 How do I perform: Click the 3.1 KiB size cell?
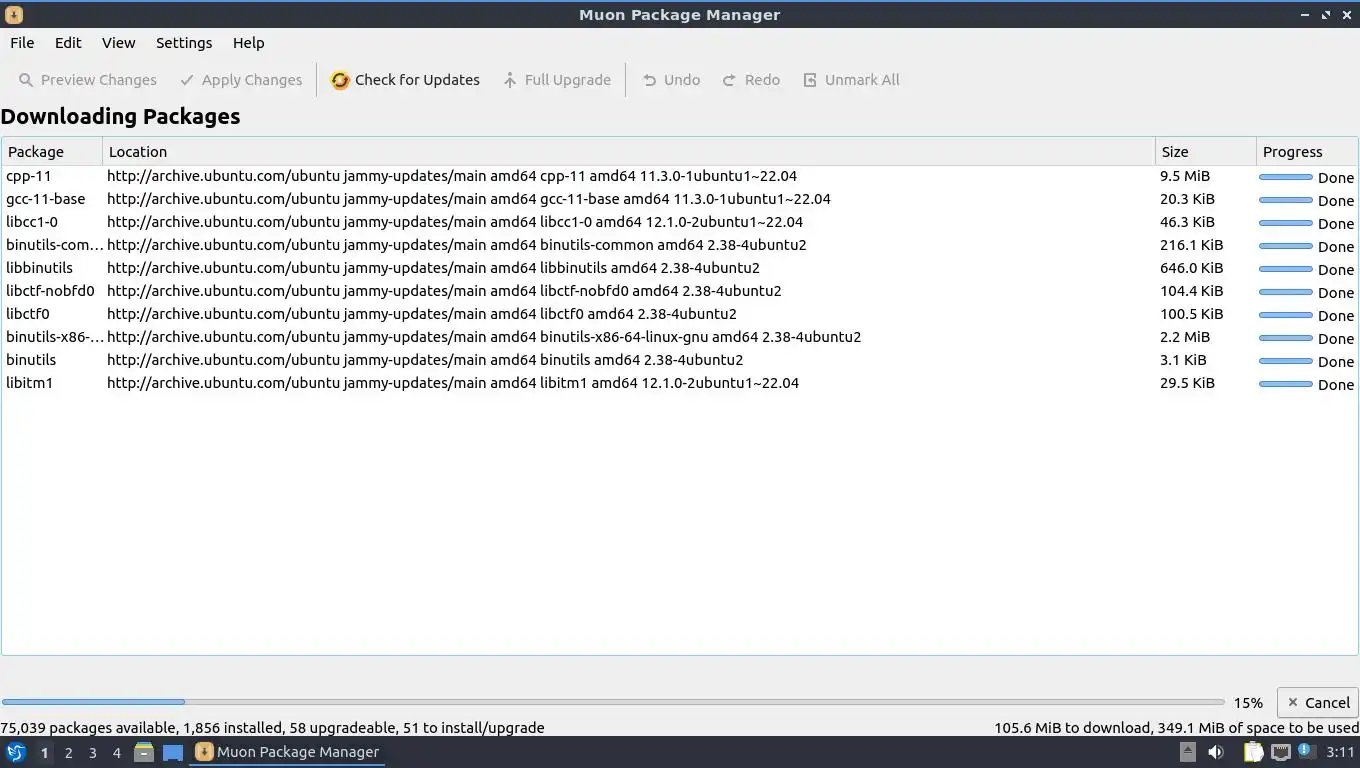[1183, 360]
